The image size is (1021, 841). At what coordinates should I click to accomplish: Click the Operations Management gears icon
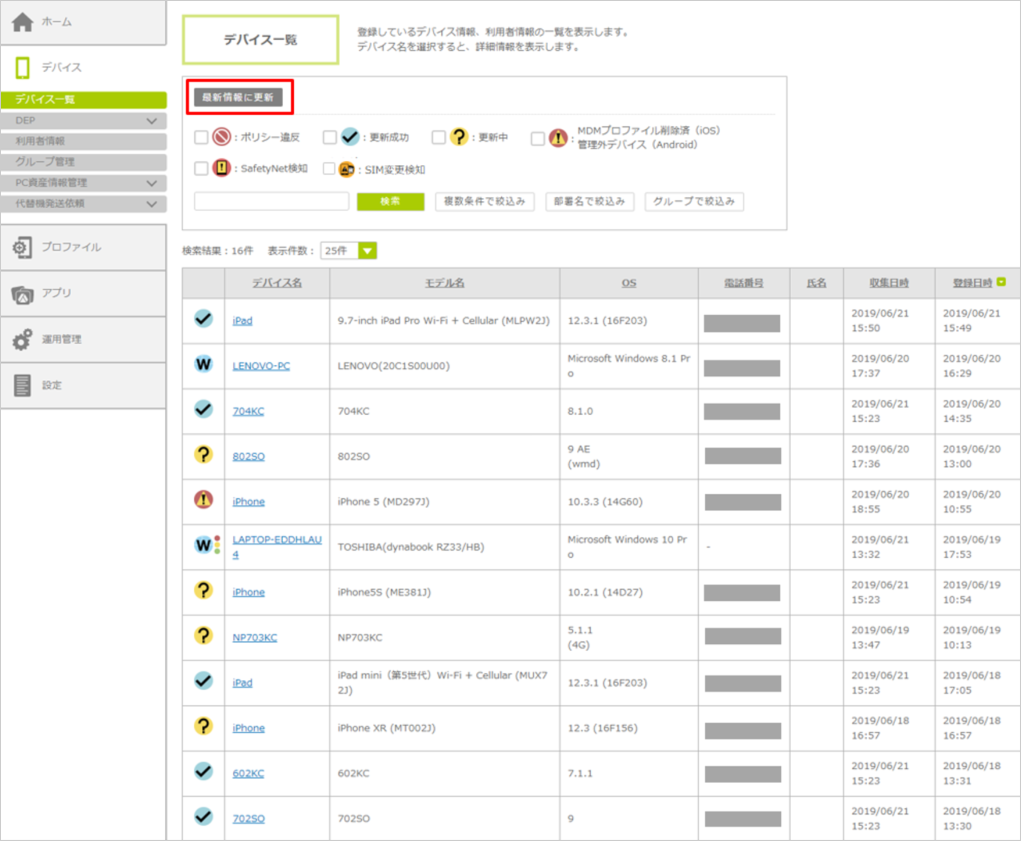[22, 340]
